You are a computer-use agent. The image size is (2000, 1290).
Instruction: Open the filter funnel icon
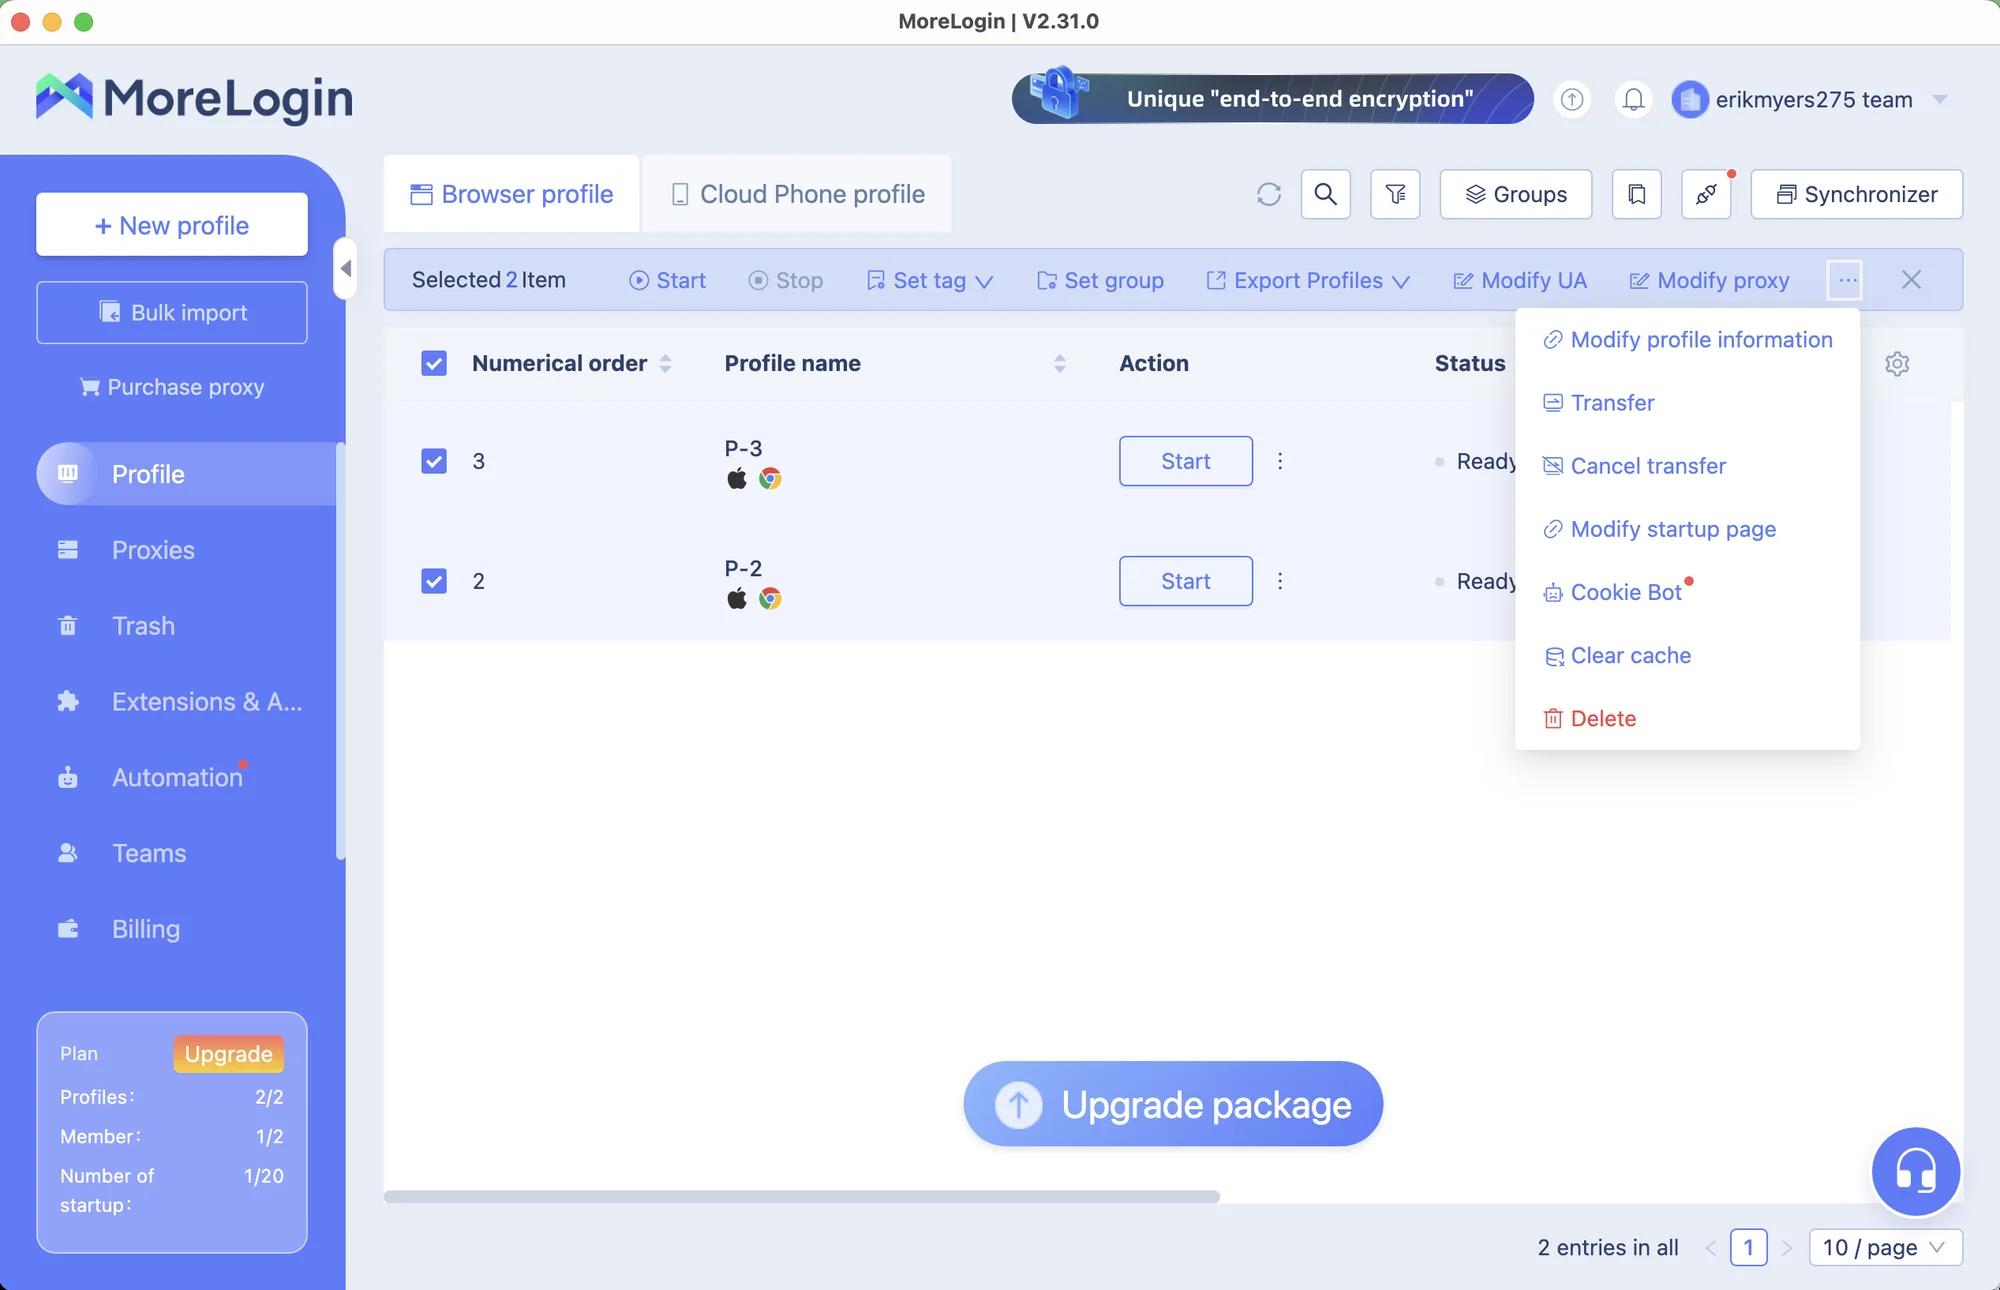(x=1395, y=194)
